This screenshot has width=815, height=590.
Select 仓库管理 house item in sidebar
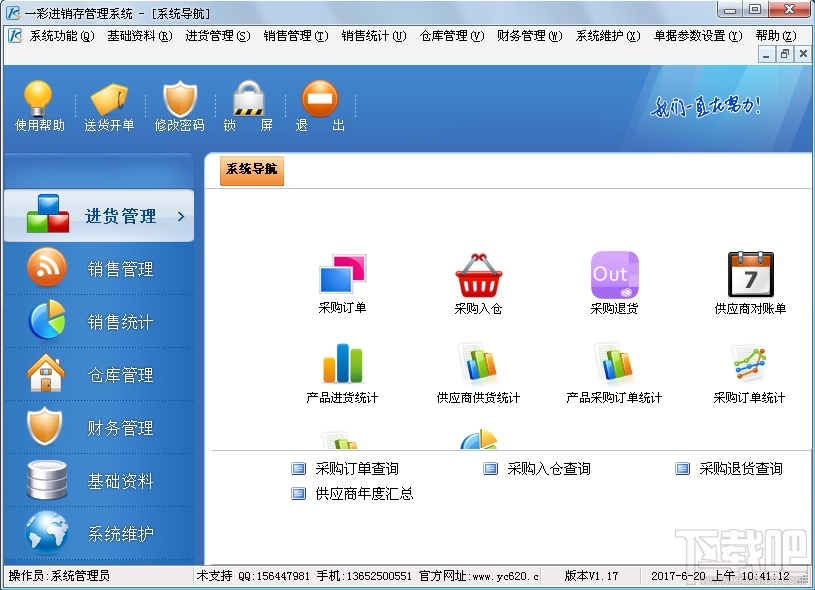pos(99,375)
